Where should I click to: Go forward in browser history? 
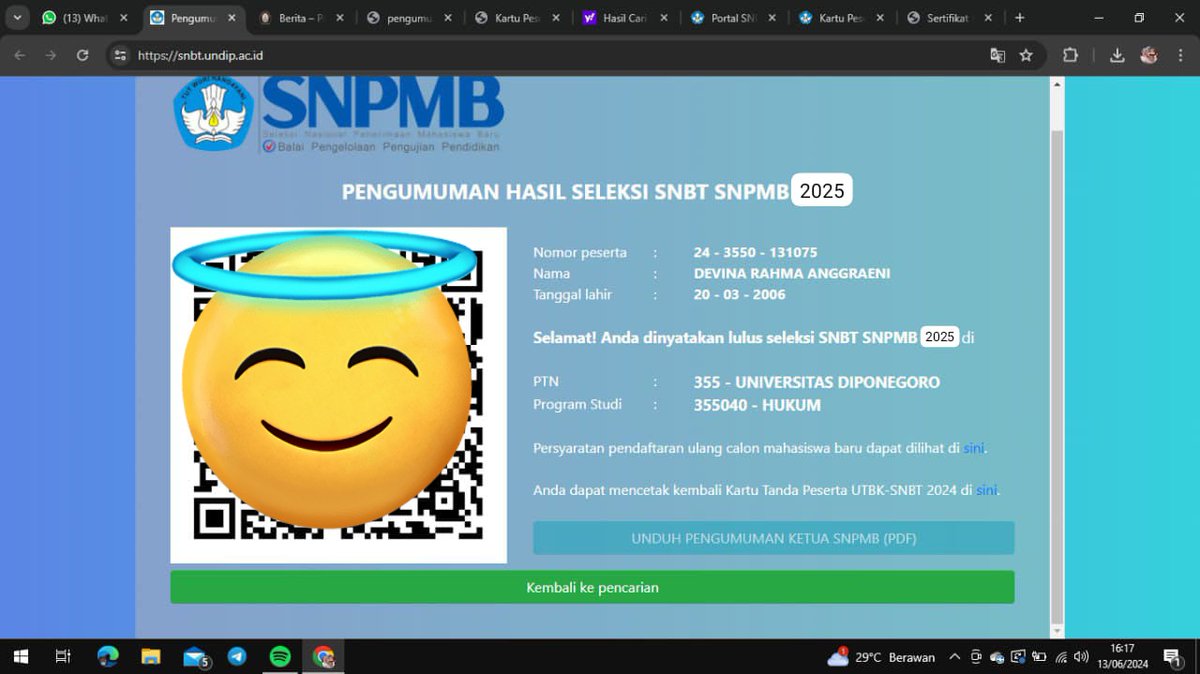(x=51, y=55)
